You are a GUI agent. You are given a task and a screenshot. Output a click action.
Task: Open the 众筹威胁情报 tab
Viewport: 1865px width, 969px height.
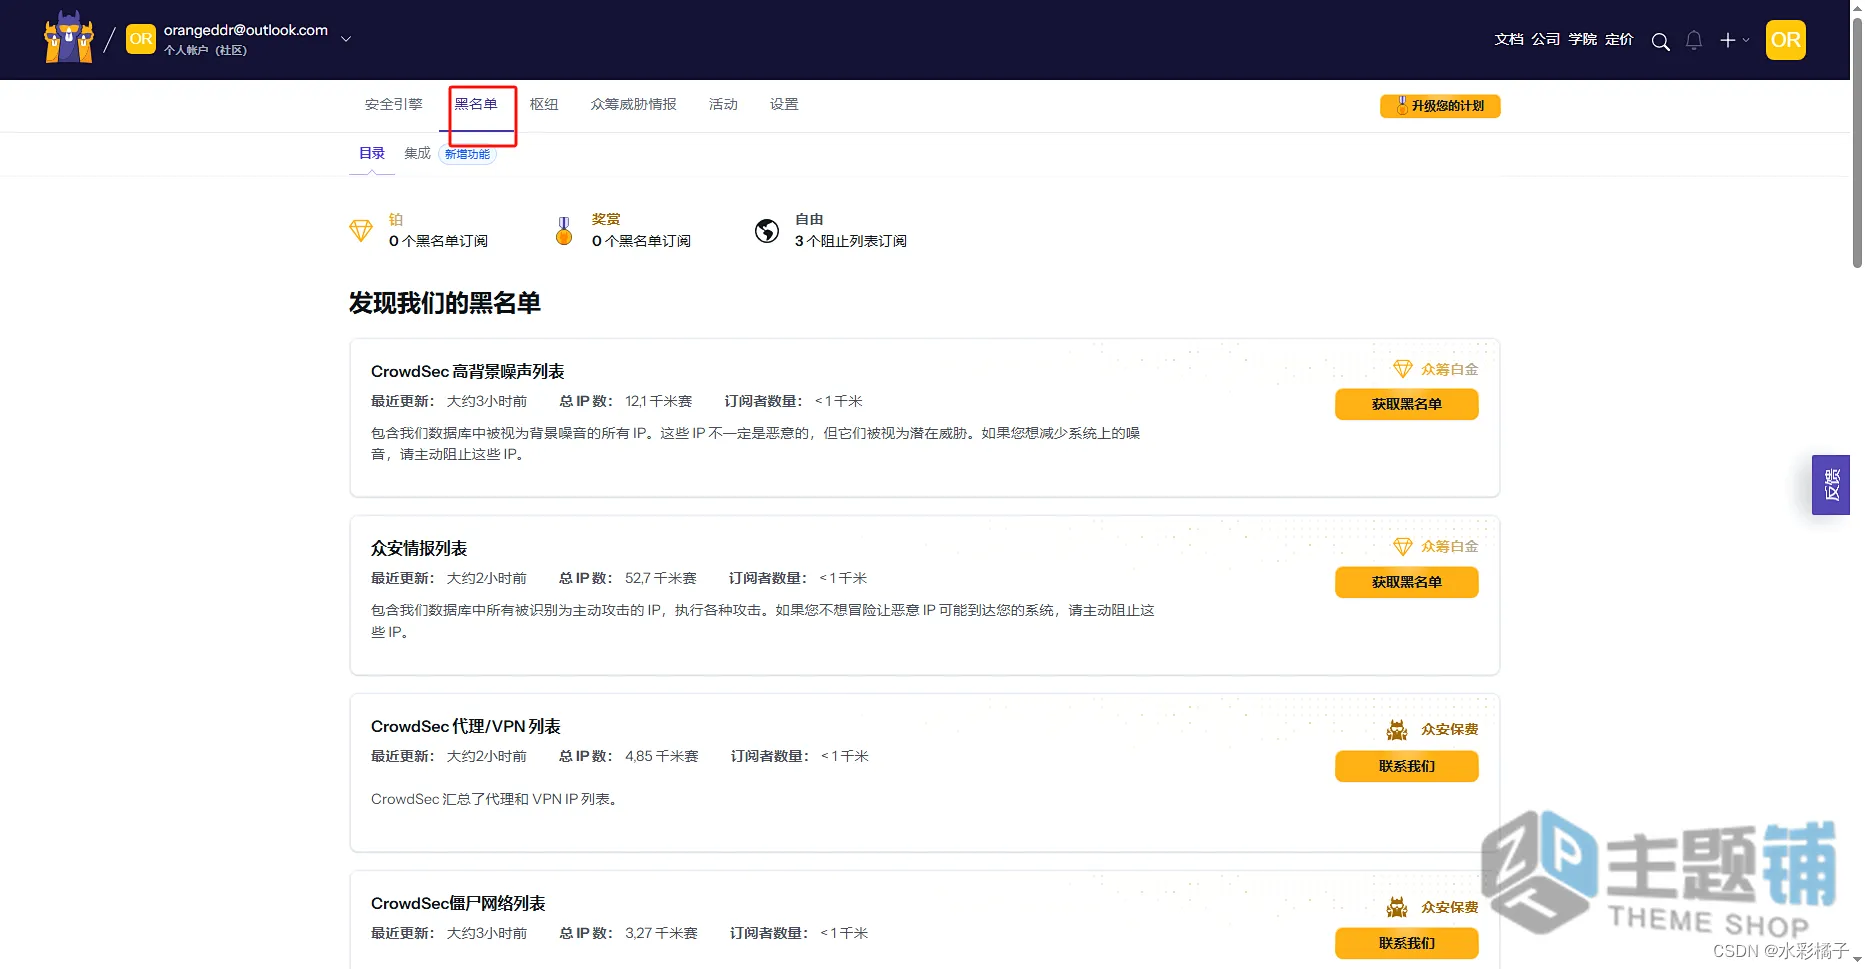pyautogui.click(x=634, y=104)
